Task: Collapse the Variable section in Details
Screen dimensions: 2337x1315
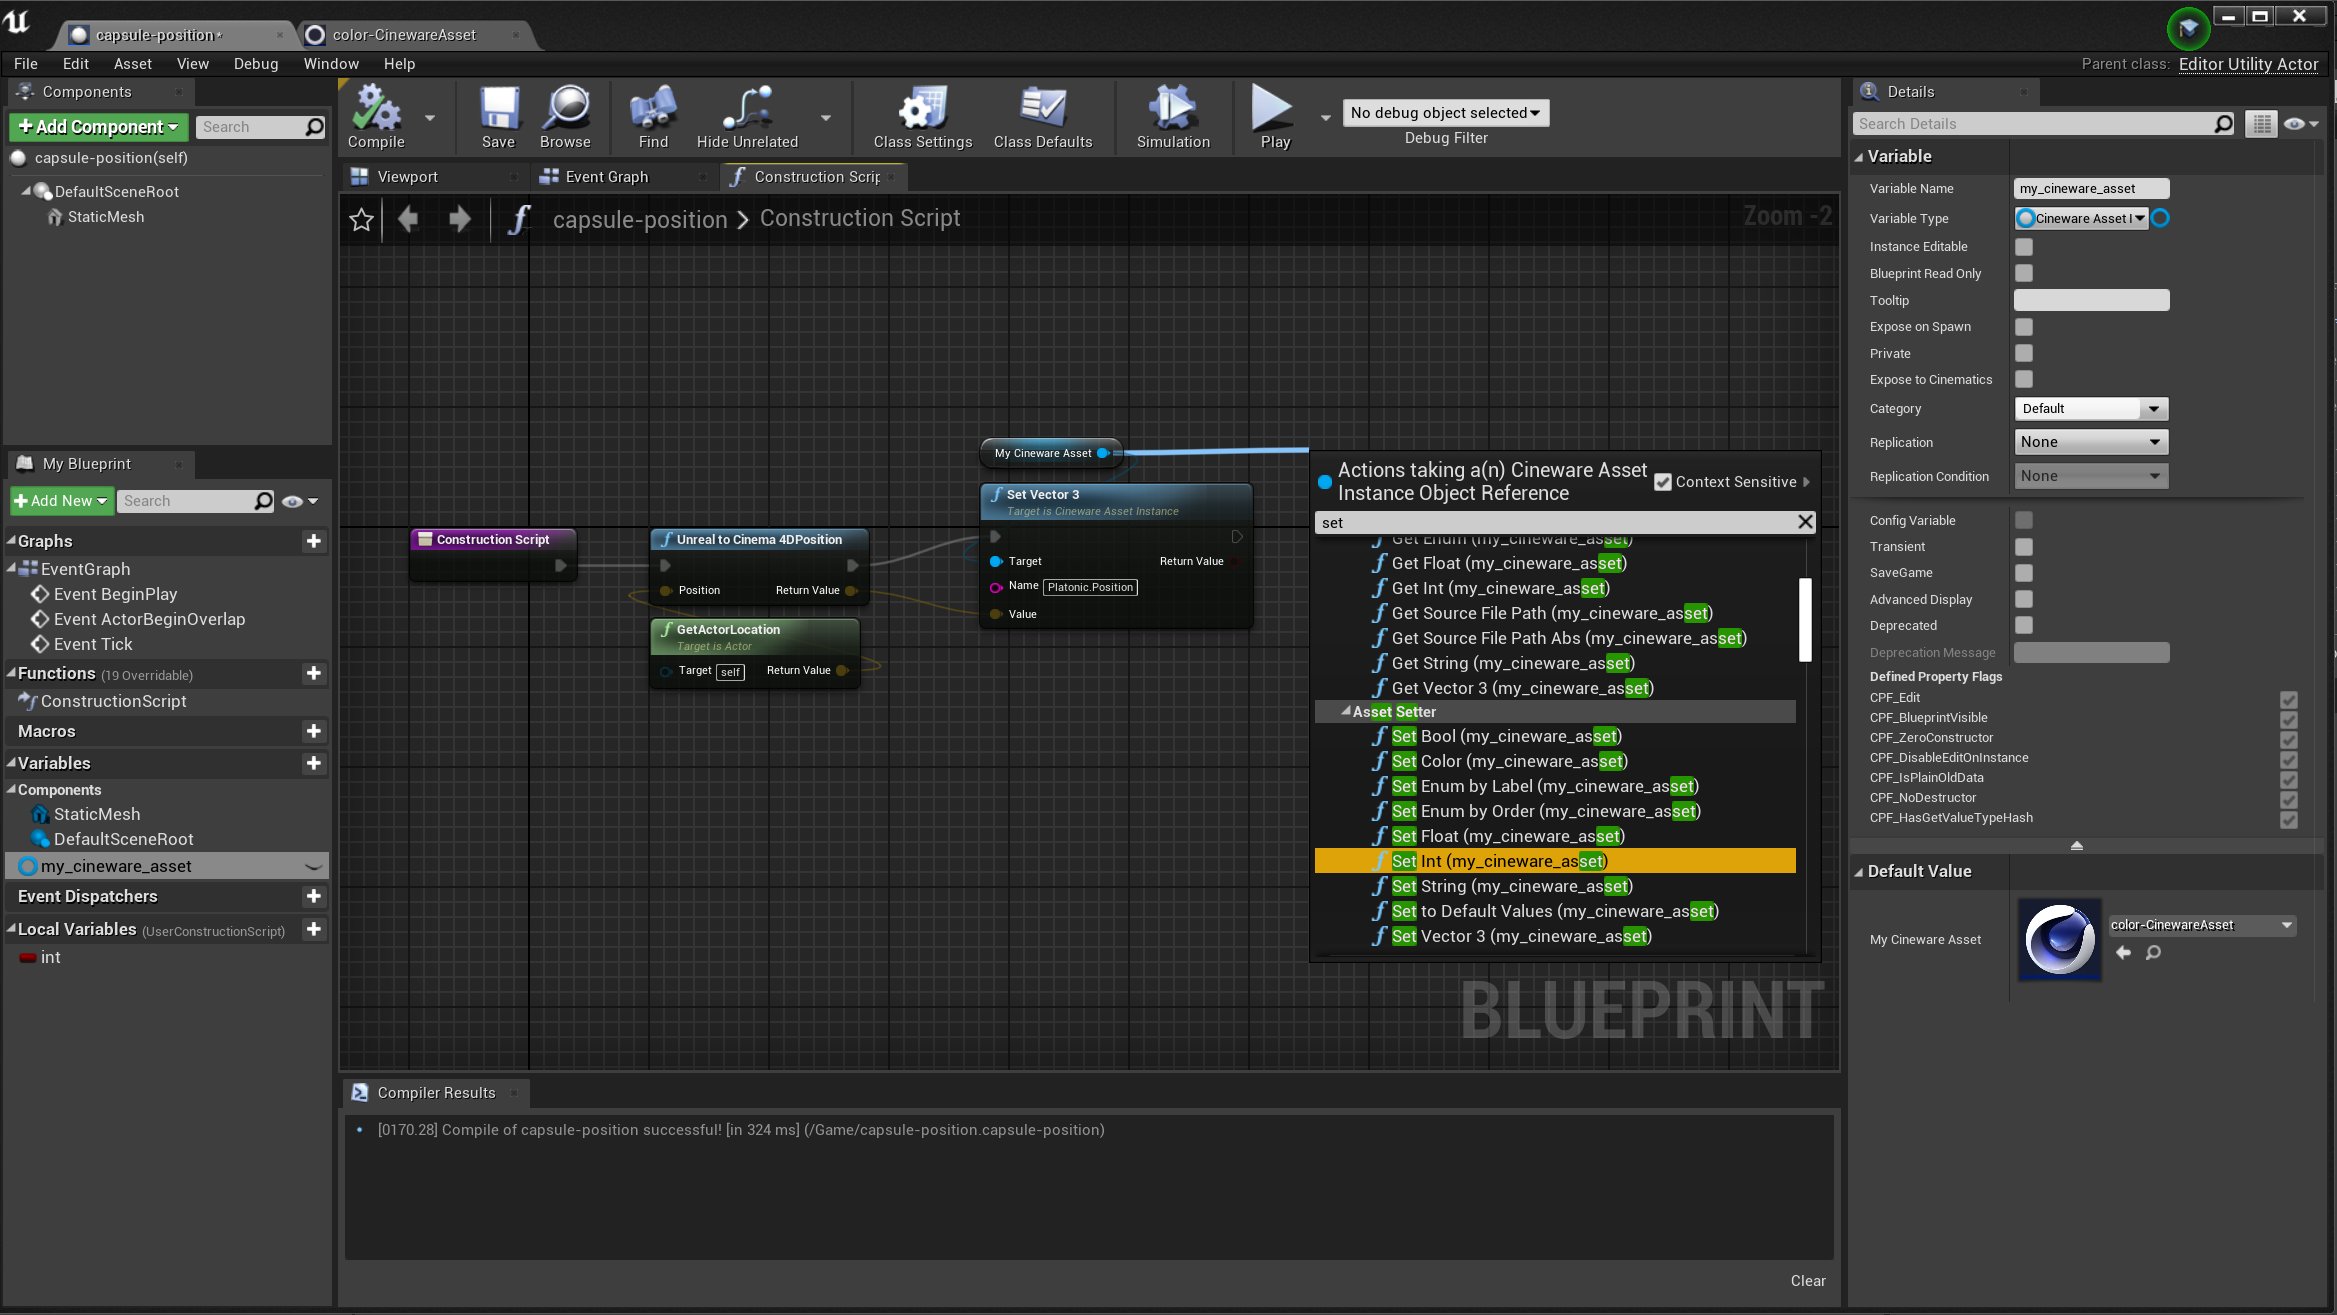Action: click(x=1859, y=157)
